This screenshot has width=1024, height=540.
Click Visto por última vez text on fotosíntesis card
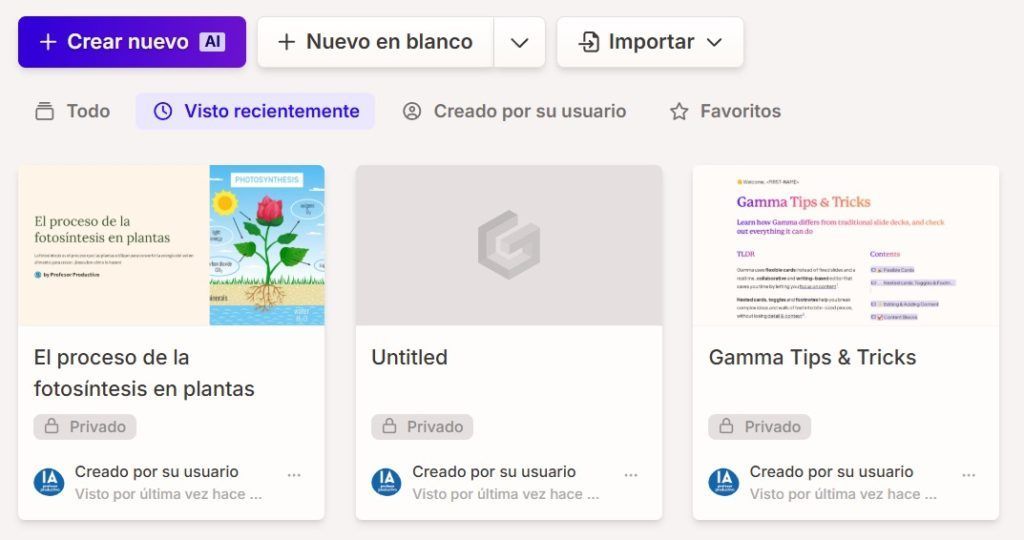(x=168, y=494)
